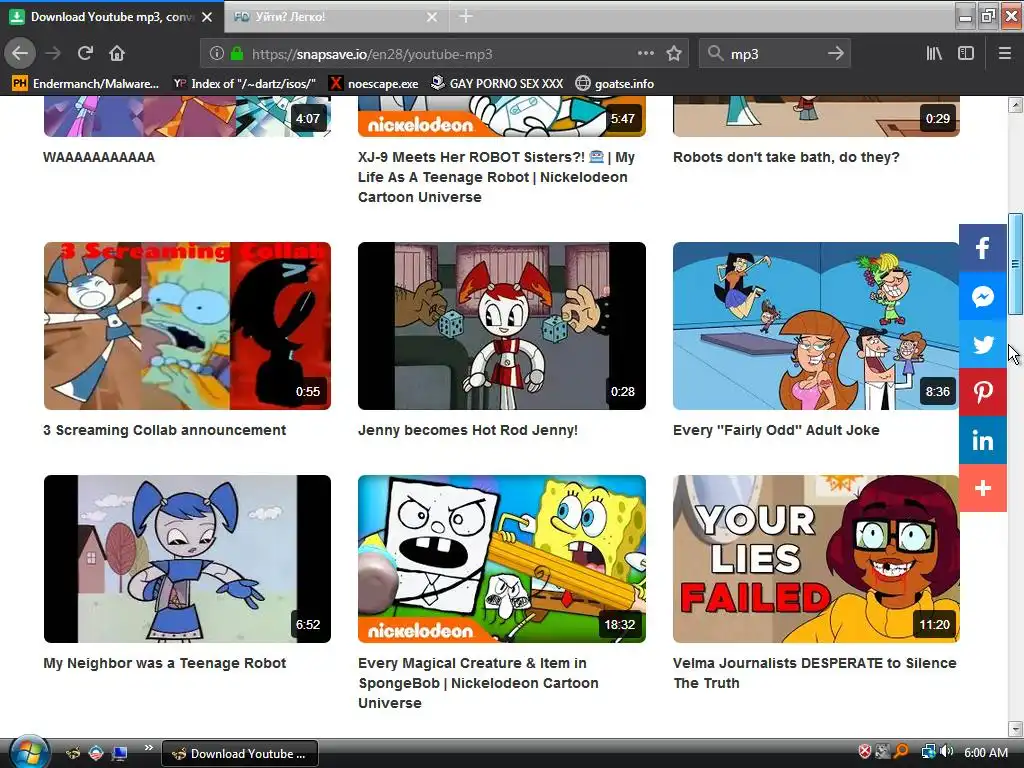Open a new tab with plus
This screenshot has height=768, width=1024.
point(466,16)
